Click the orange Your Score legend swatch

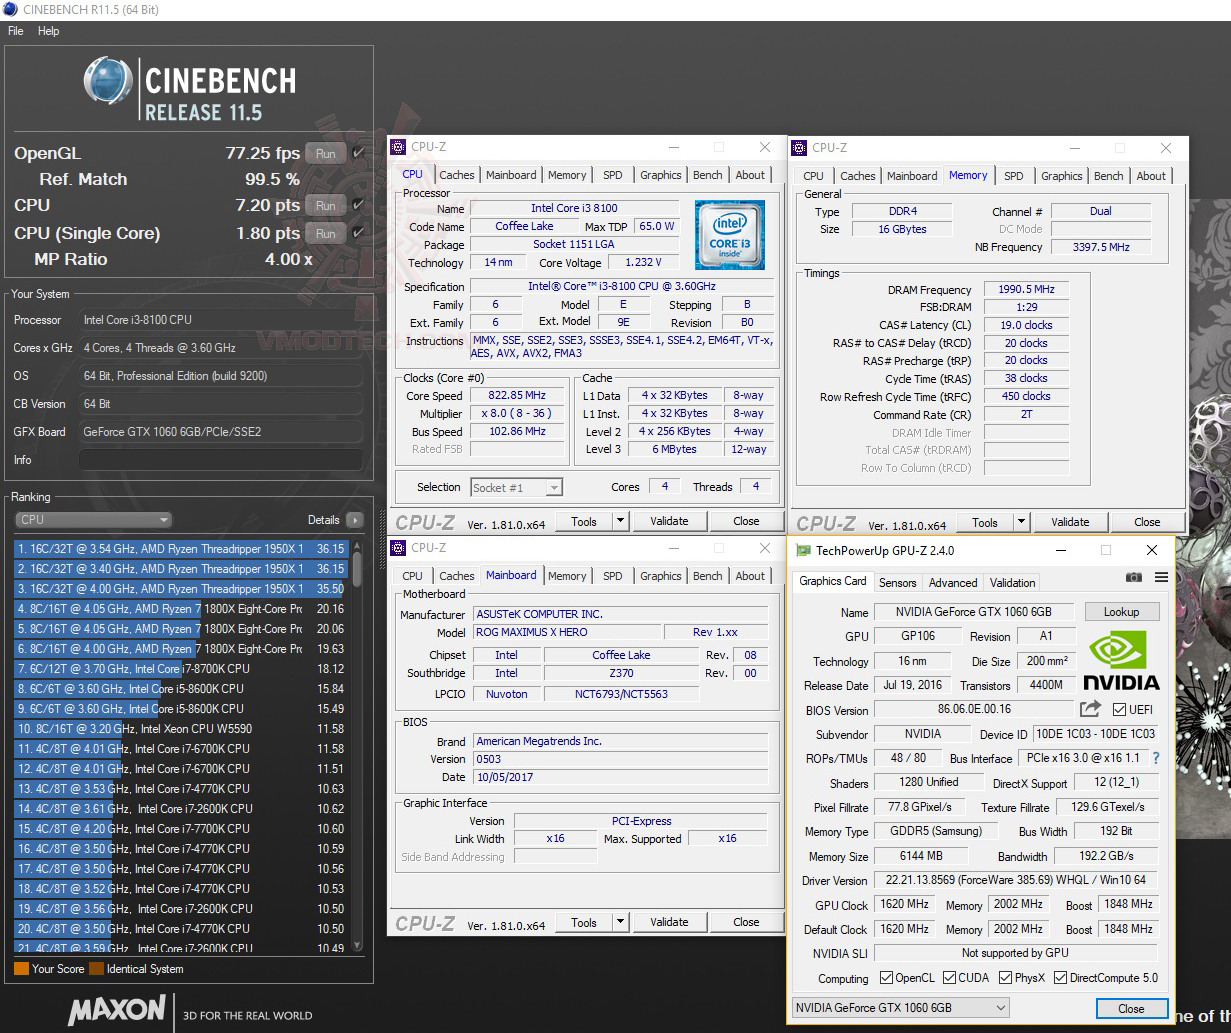(x=21, y=968)
